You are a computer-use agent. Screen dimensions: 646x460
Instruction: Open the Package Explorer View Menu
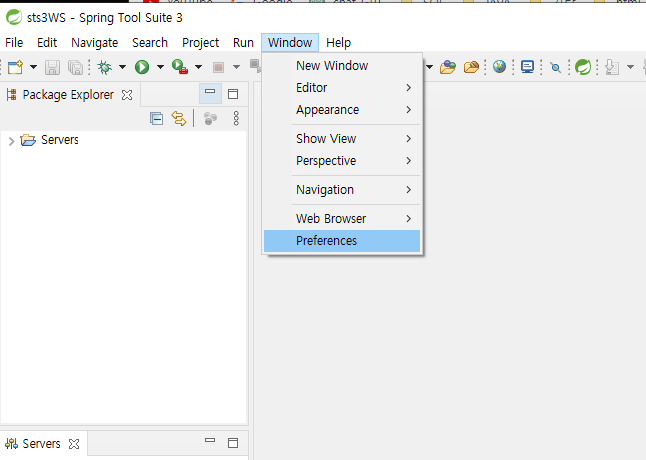coord(236,118)
